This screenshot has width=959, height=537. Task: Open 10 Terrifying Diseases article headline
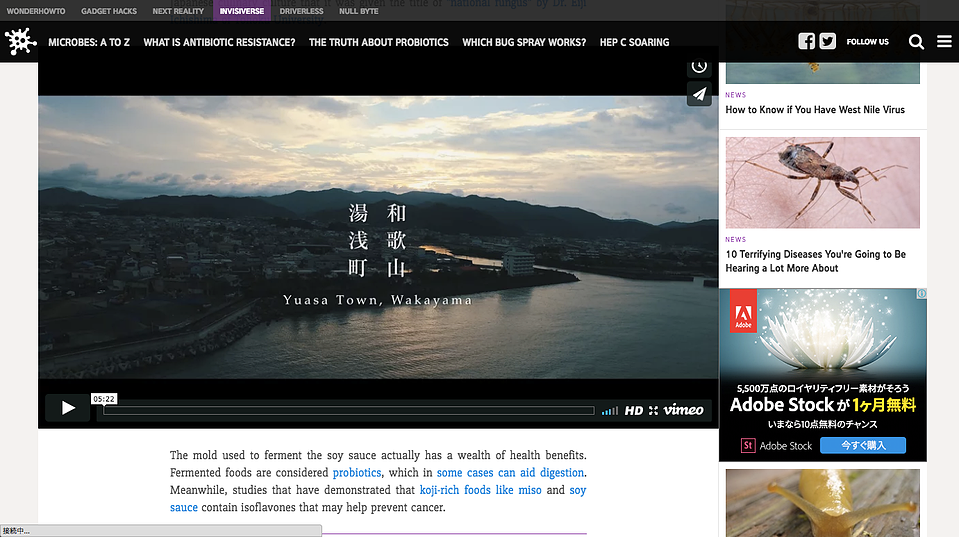pos(815,261)
